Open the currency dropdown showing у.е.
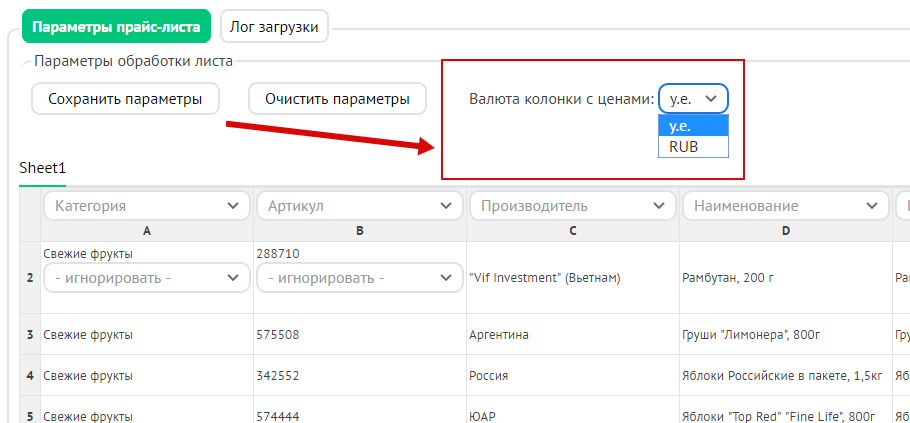Viewport: 910px width, 423px height. coord(693,99)
